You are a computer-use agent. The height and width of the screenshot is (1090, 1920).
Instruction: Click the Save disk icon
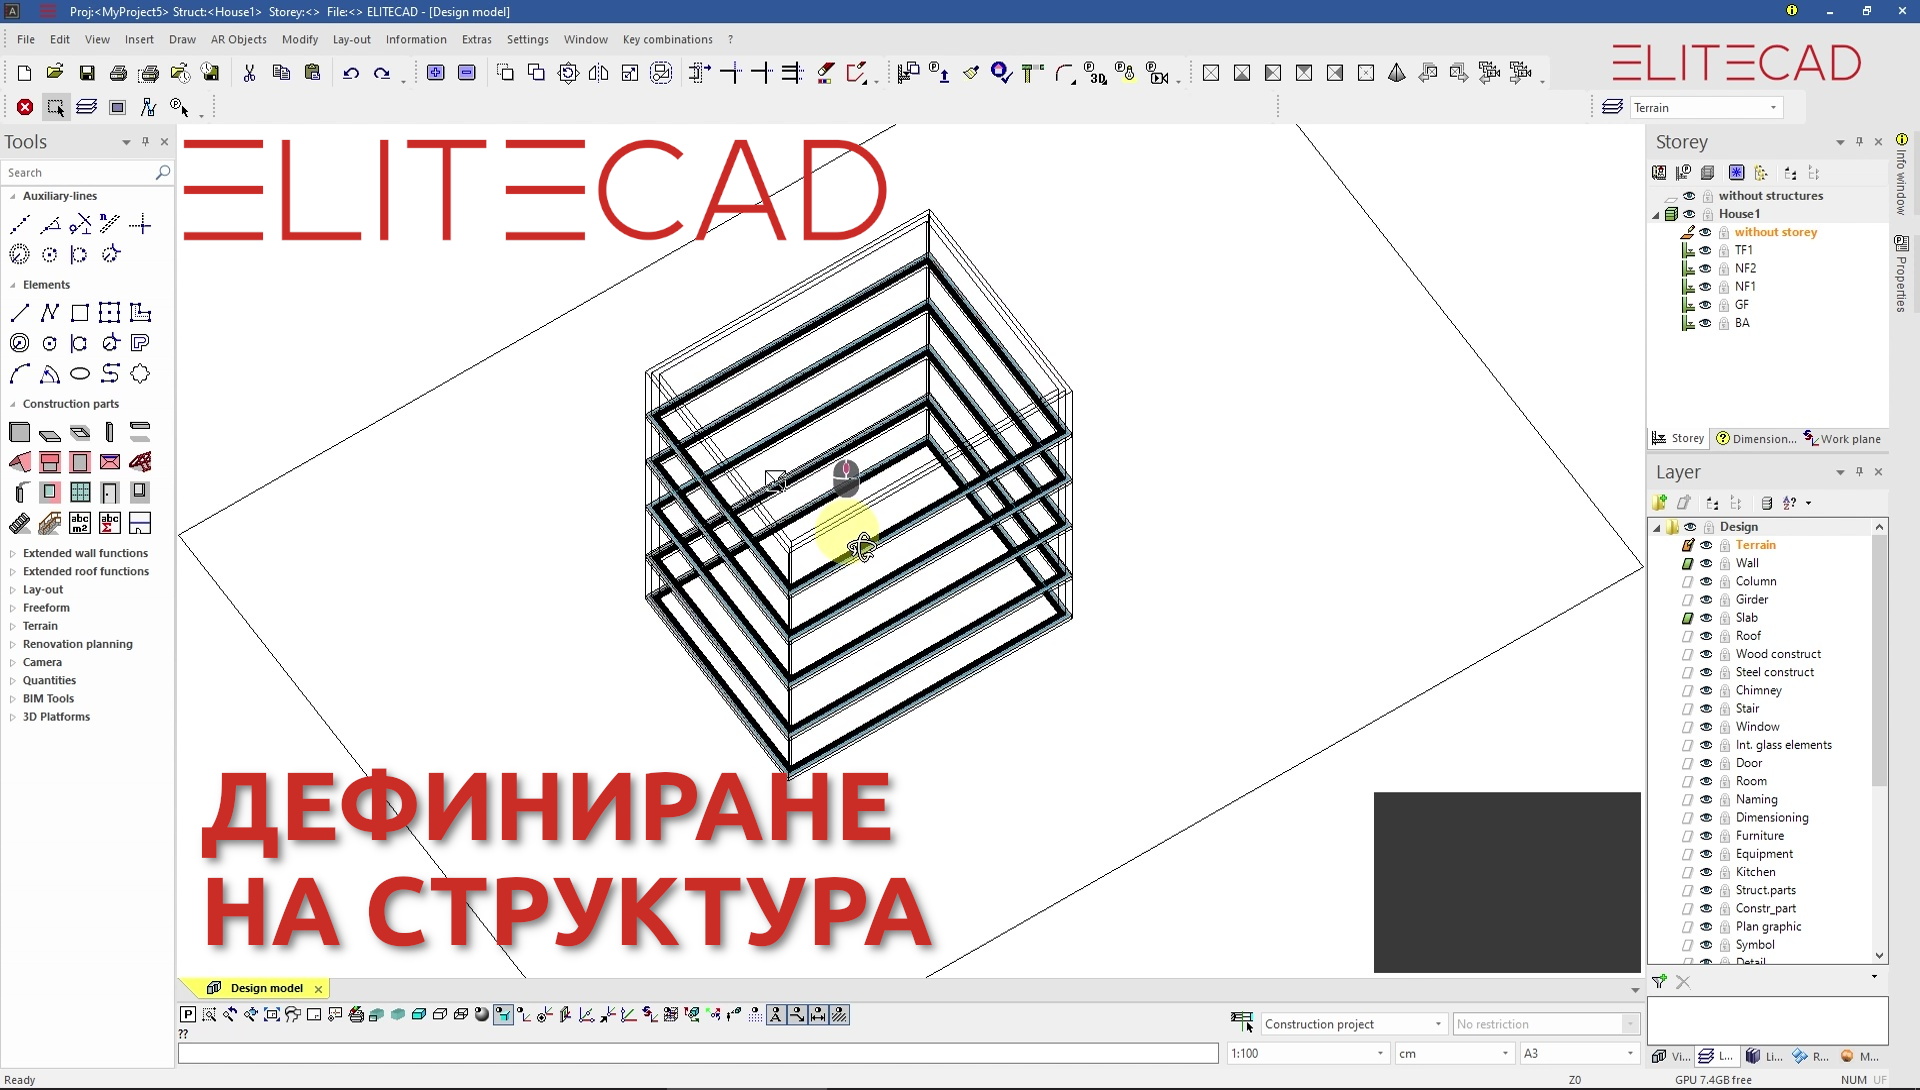click(87, 73)
